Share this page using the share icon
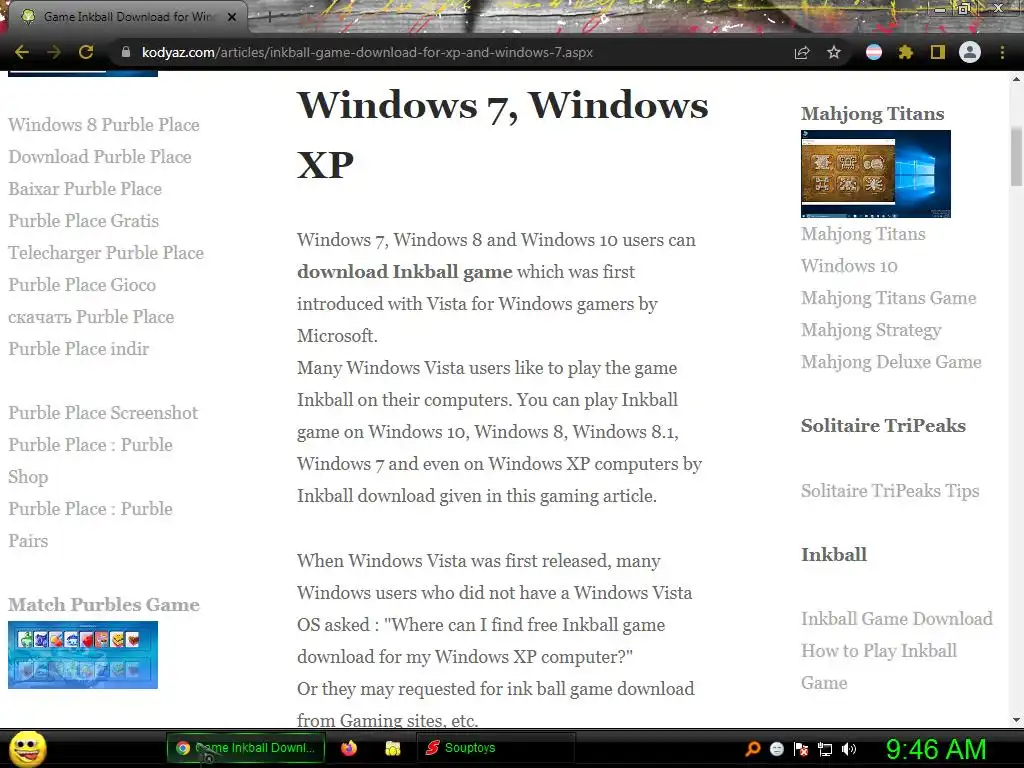This screenshot has height=768, width=1024. click(802, 52)
